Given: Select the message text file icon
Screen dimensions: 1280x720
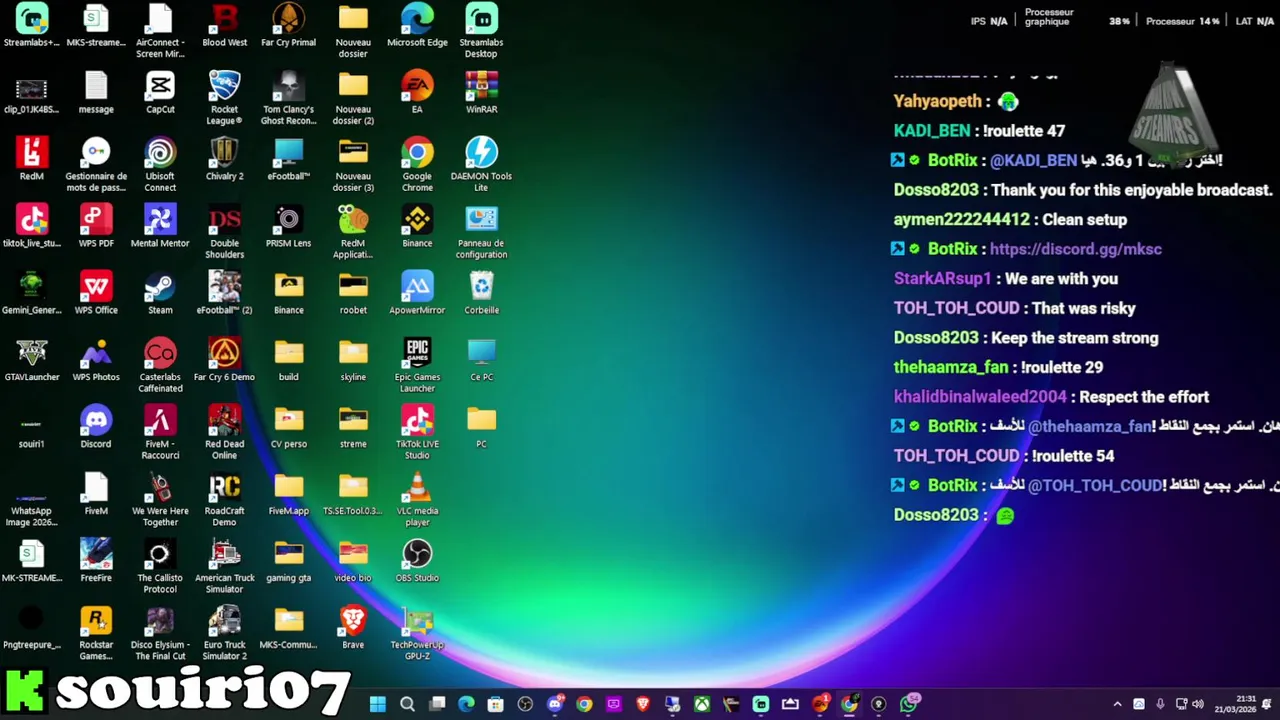Looking at the screenshot, I should pyautogui.click(x=96, y=92).
